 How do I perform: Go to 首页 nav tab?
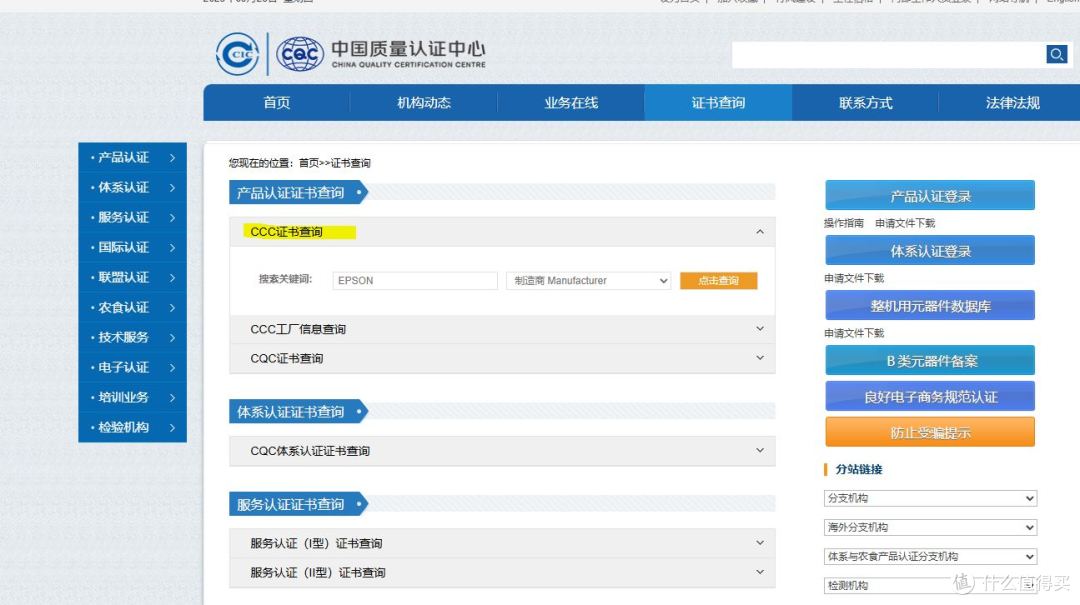[277, 103]
